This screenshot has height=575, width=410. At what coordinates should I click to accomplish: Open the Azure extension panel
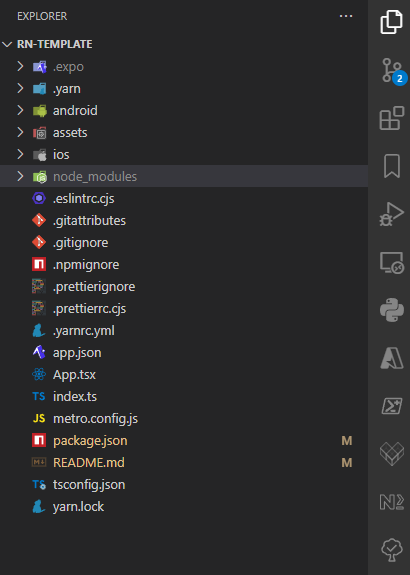pos(392,358)
